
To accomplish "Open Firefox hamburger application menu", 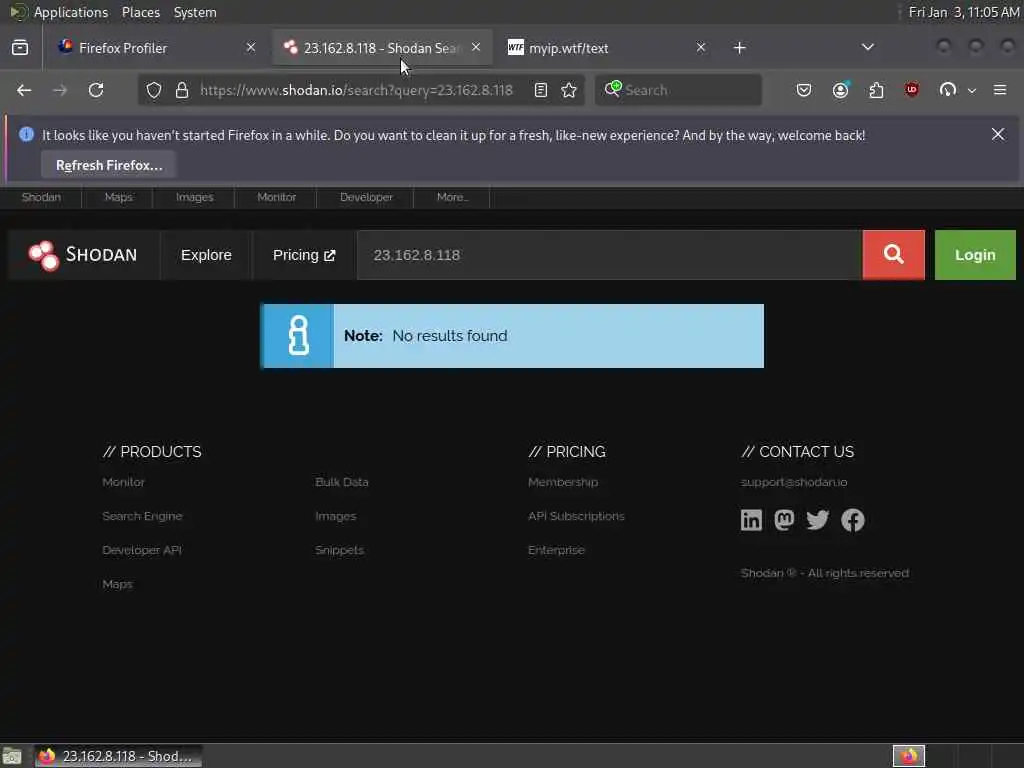I will tap(1000, 90).
